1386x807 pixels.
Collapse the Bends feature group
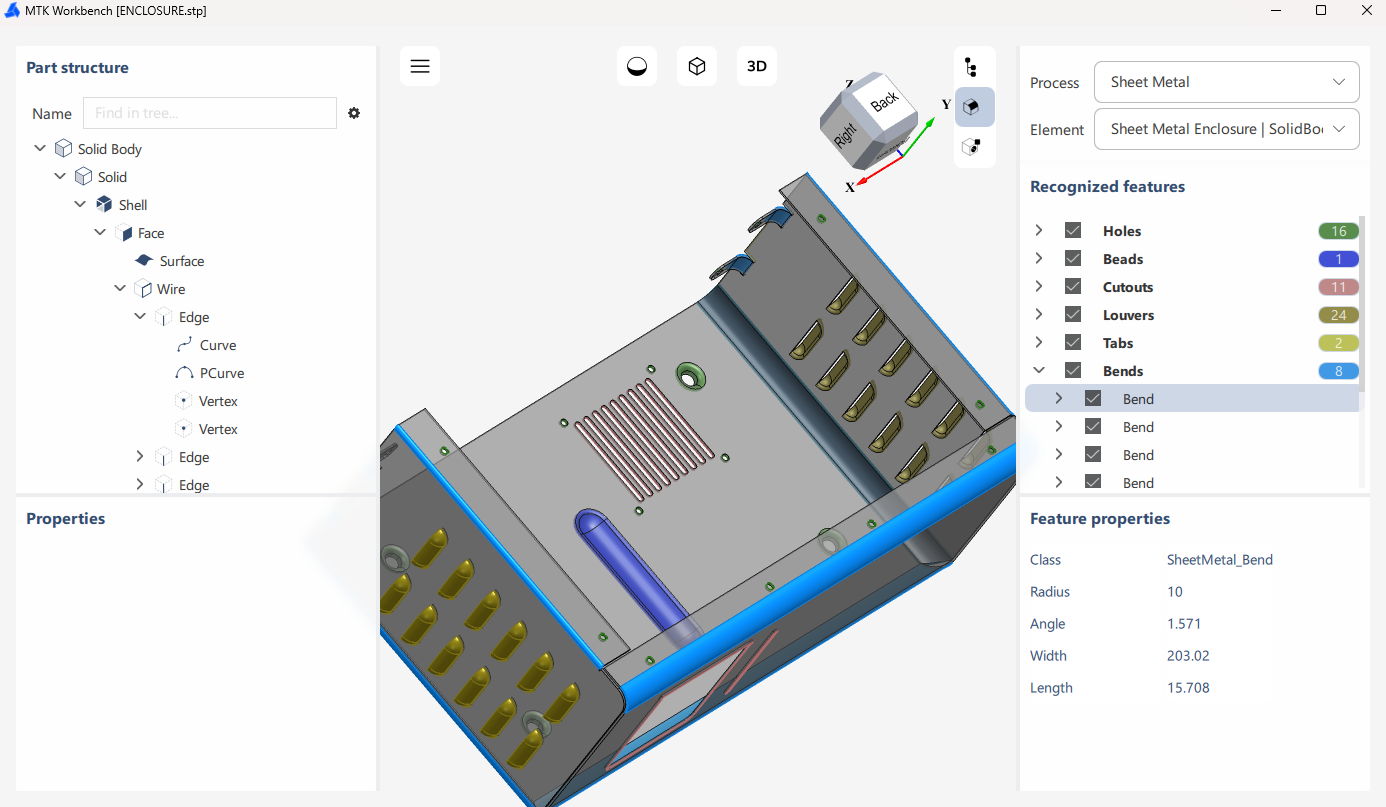pyautogui.click(x=1038, y=369)
